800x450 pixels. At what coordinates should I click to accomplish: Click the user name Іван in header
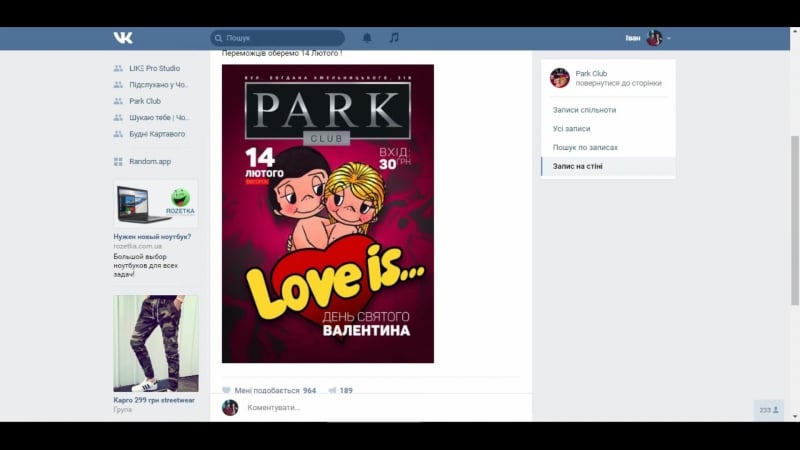pos(633,38)
